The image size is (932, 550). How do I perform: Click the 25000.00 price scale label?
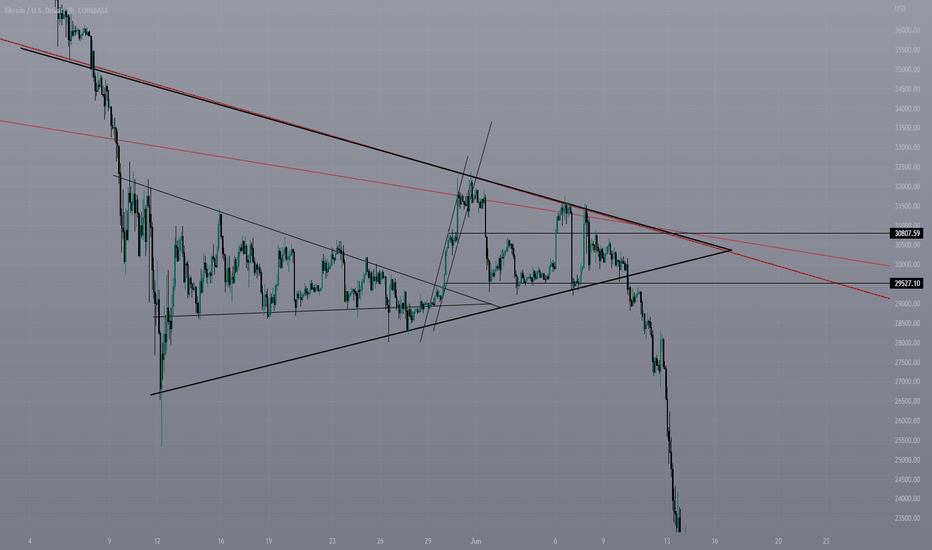(907, 460)
